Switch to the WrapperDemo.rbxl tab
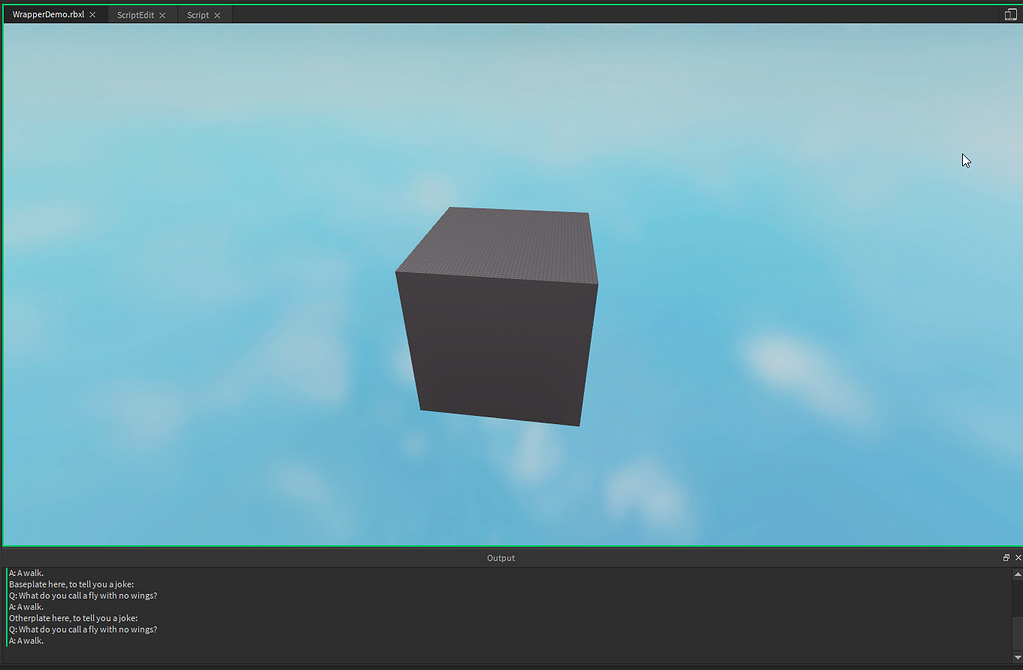This screenshot has width=1023, height=670. (x=48, y=13)
